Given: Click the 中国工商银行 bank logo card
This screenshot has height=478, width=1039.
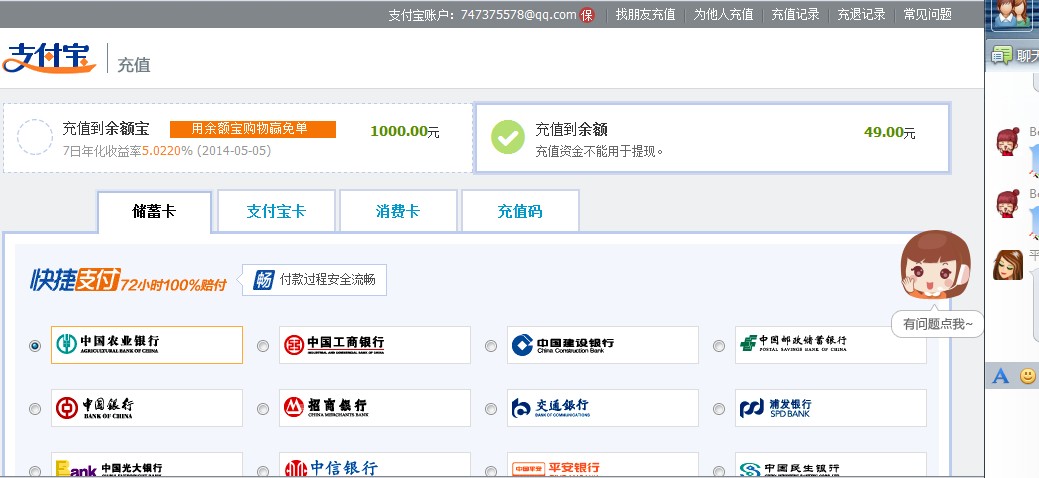Looking at the screenshot, I should tap(375, 345).
